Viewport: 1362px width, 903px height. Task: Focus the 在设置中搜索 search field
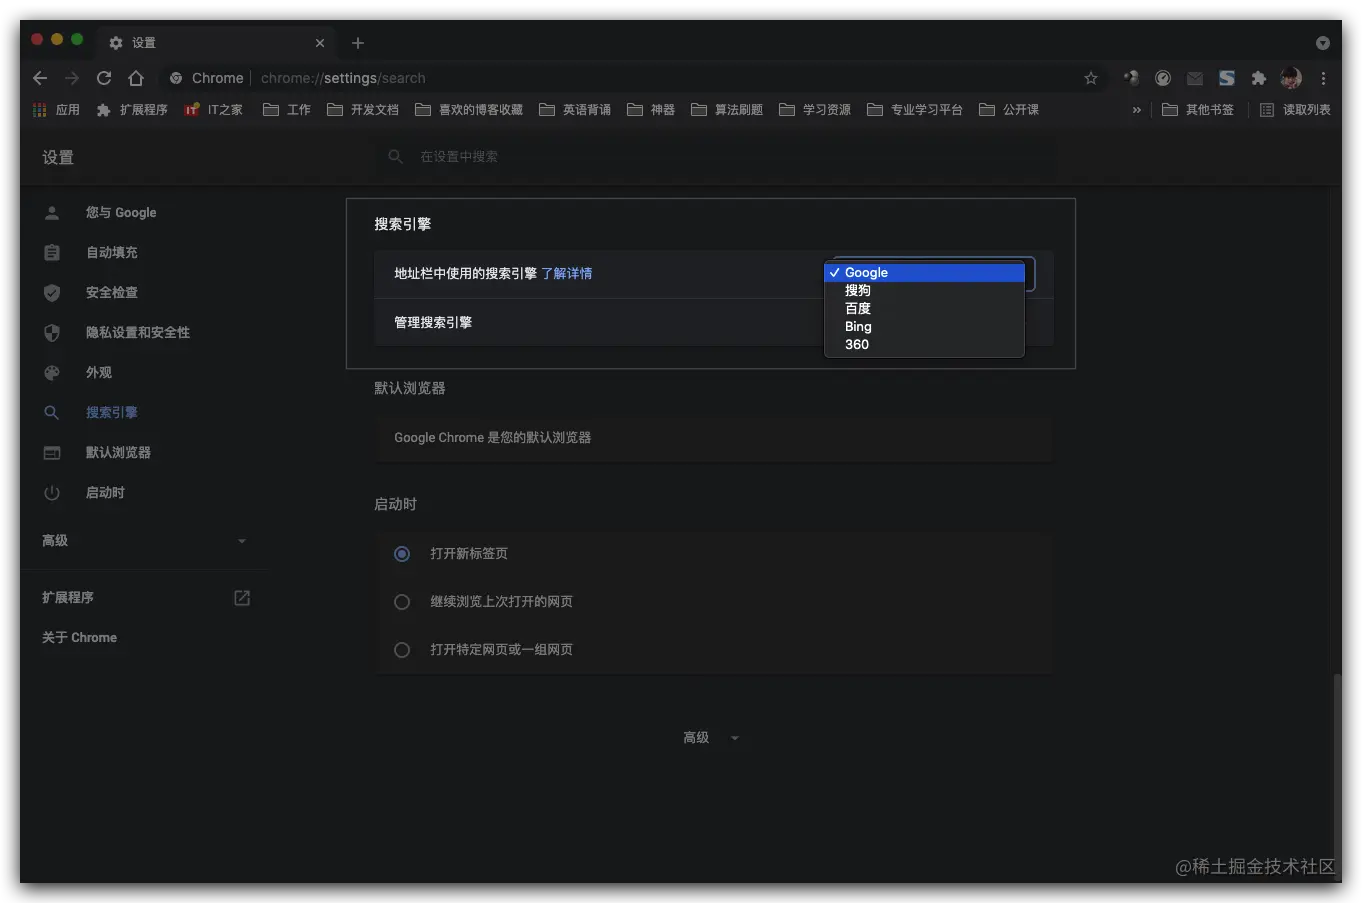(x=716, y=157)
